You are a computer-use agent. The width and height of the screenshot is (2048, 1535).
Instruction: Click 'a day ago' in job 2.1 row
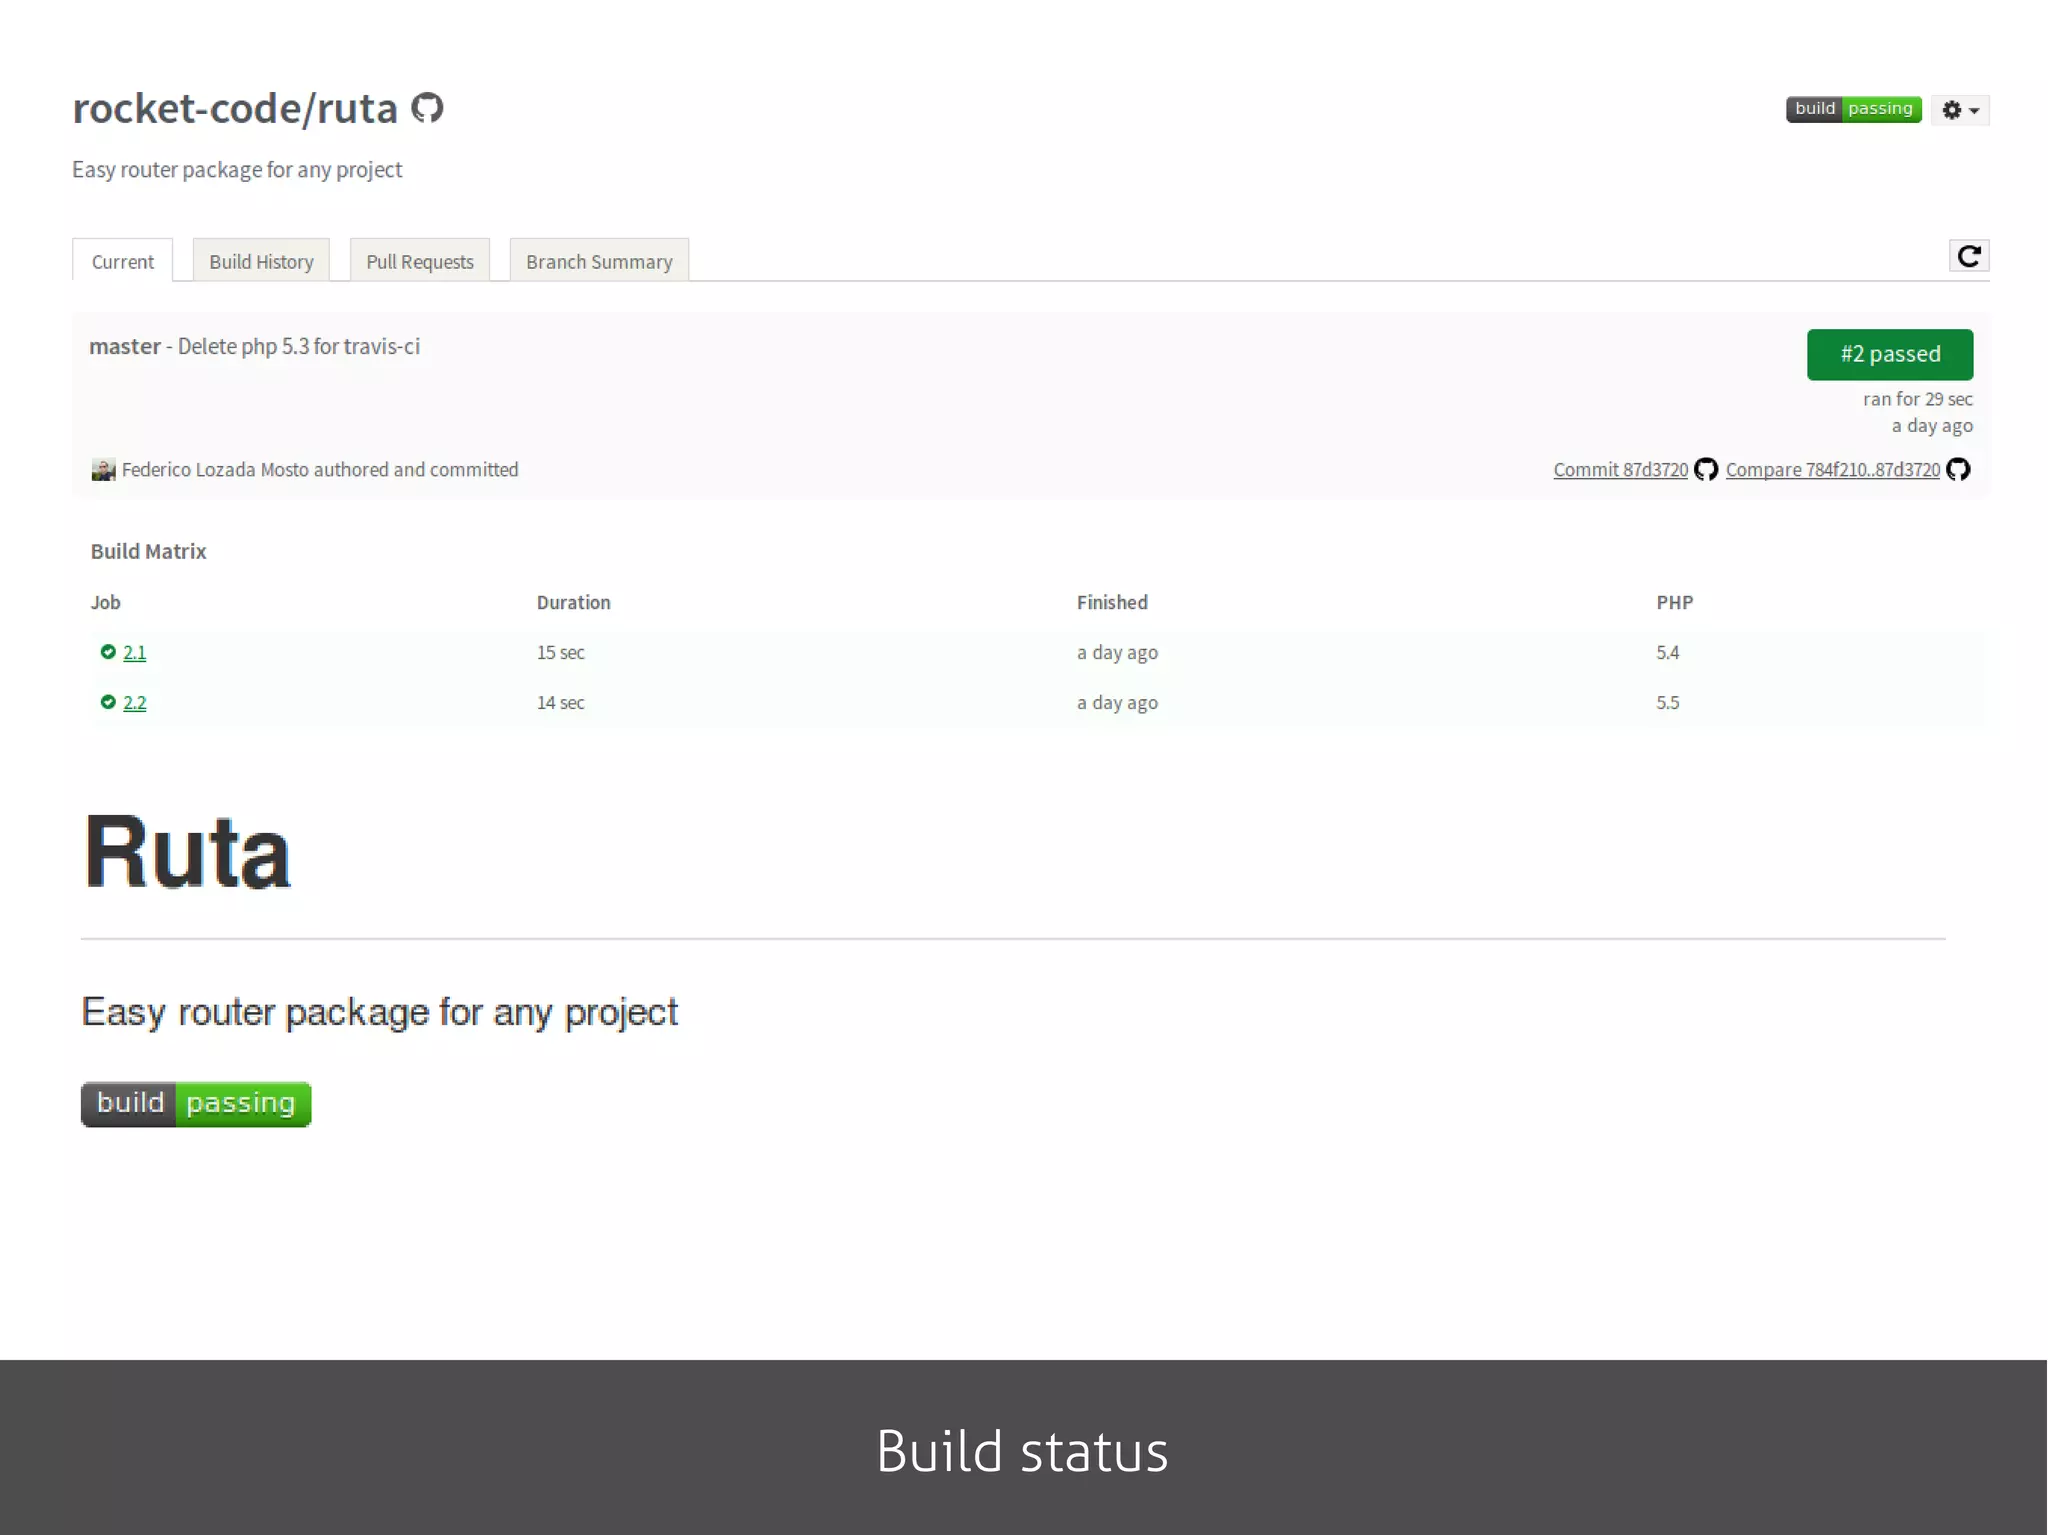[x=1117, y=652]
